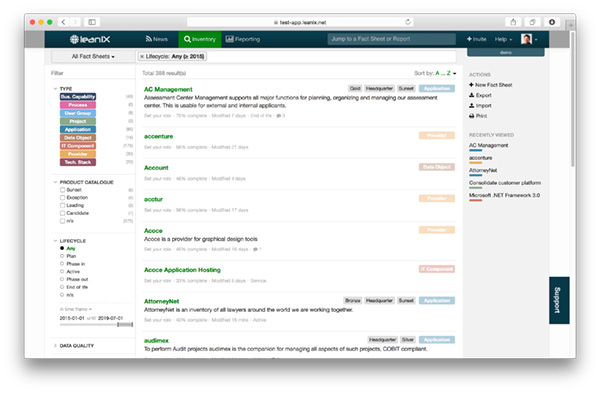Collapse the PRODUCT CATALOGUE section
The height and width of the screenshot is (393, 600).
coord(55,183)
